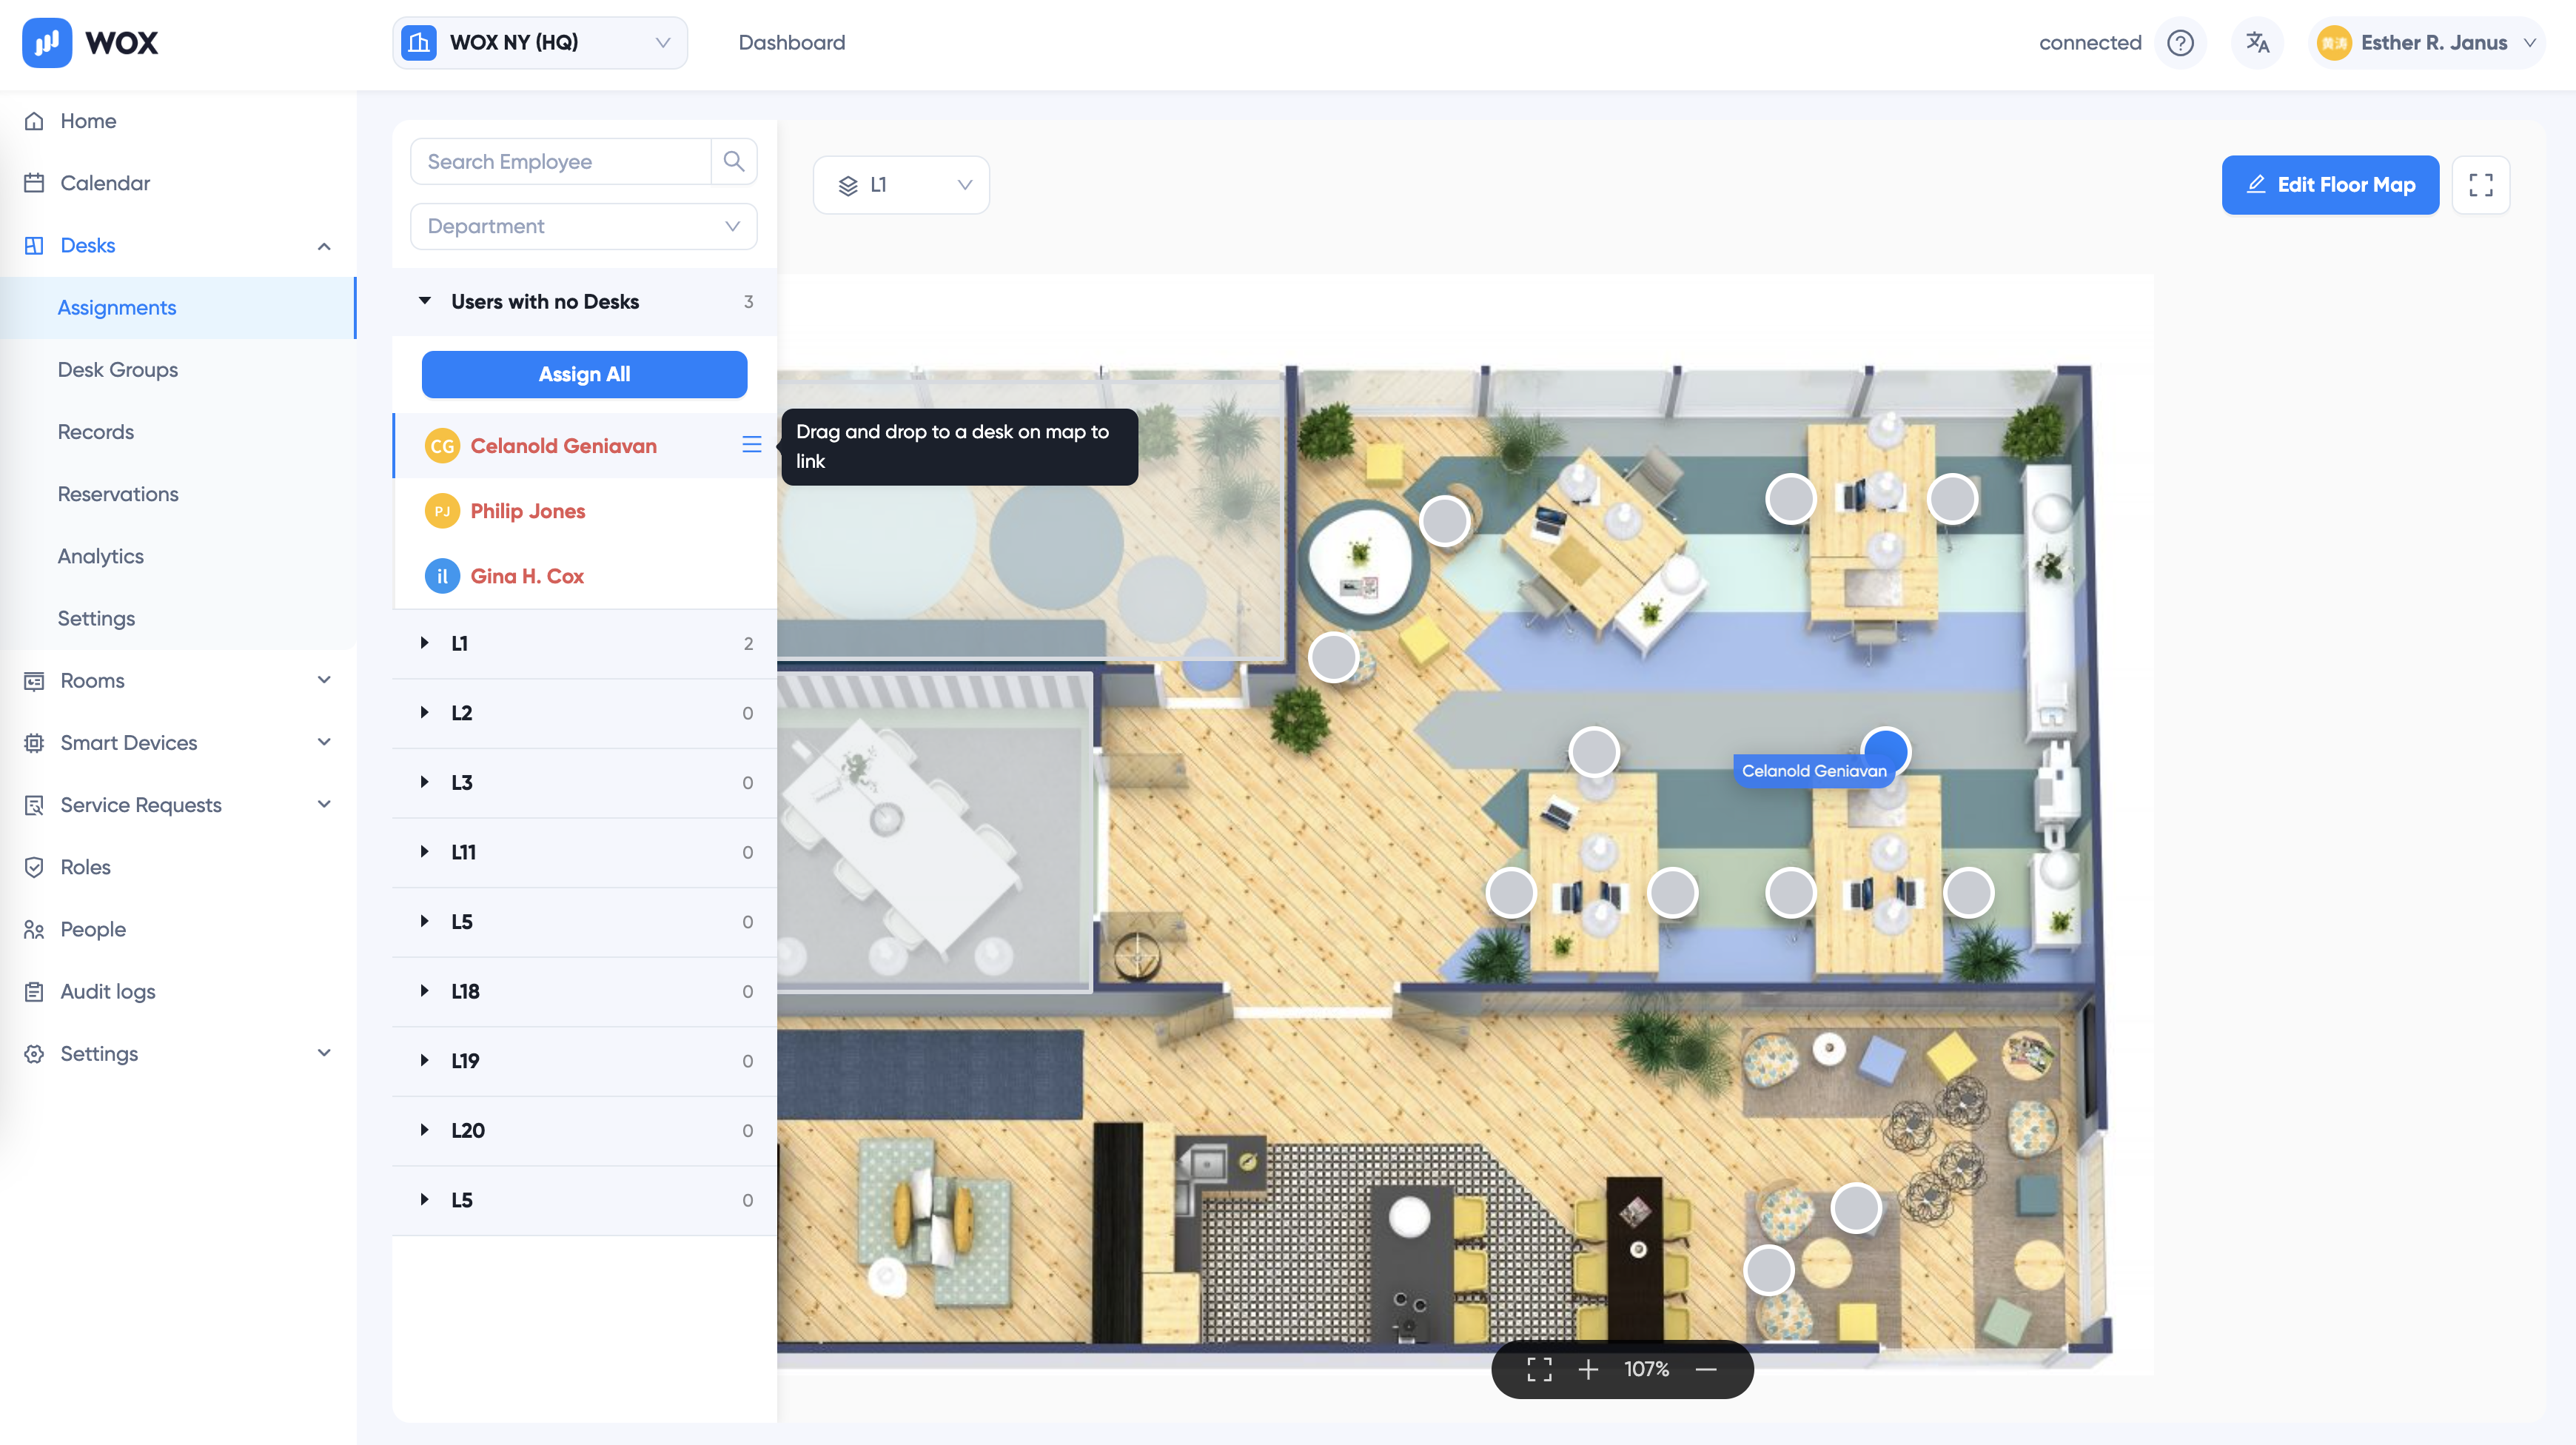Viewport: 2576px width, 1445px height.
Task: Open Desk Groups submenu item
Action: 178,370
